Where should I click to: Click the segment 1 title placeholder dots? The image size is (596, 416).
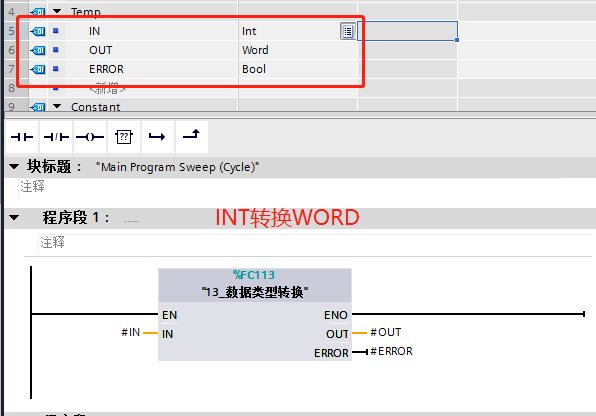[x=132, y=220]
